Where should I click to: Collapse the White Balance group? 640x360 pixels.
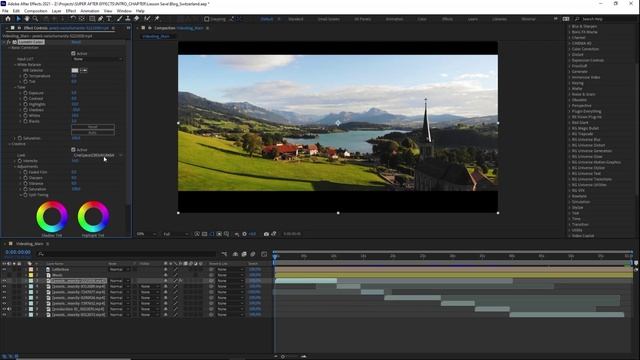(15, 64)
